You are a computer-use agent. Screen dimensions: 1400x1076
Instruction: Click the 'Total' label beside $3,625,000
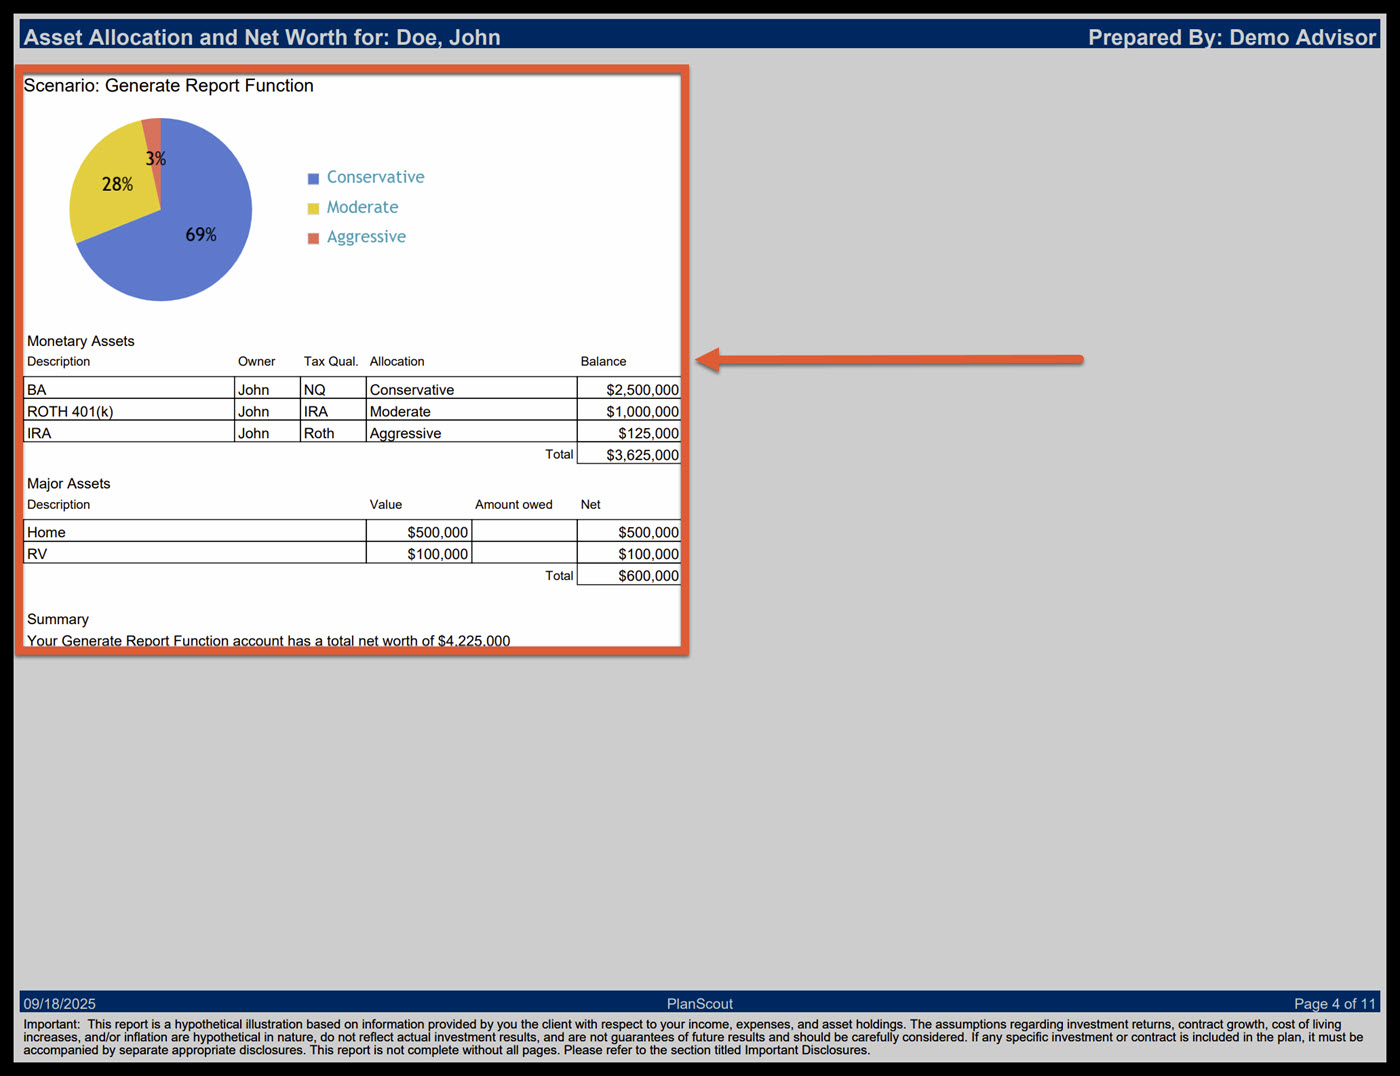(559, 454)
